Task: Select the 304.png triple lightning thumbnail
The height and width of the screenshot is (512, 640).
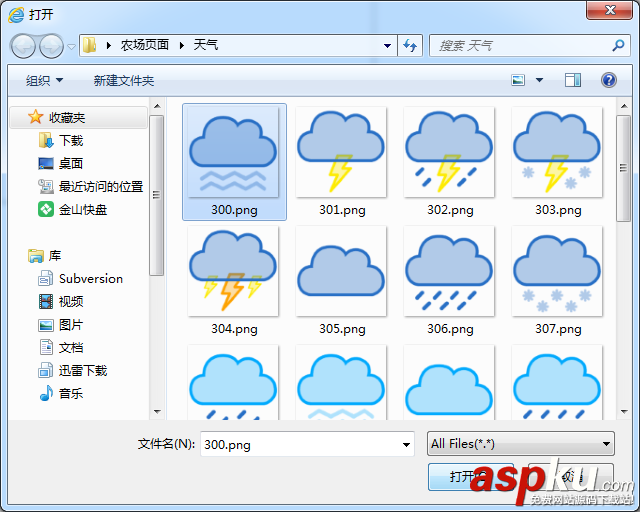Action: (x=233, y=271)
